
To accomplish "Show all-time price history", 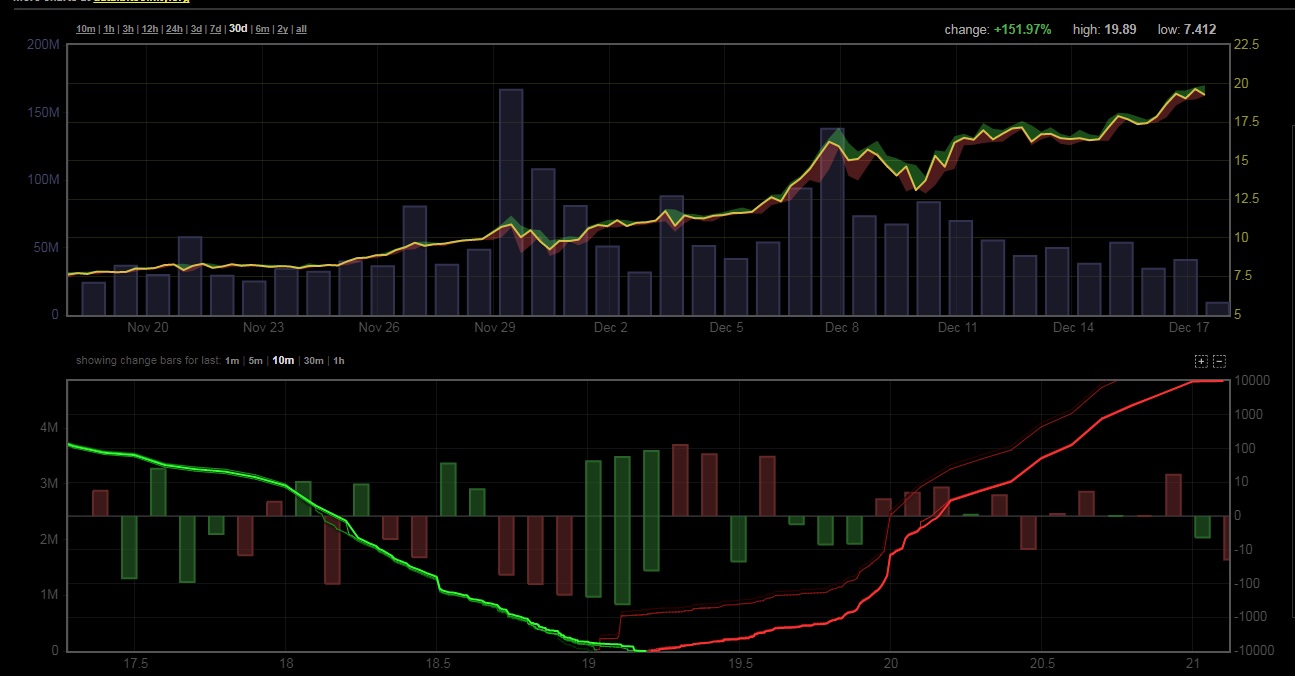I will pos(301,29).
